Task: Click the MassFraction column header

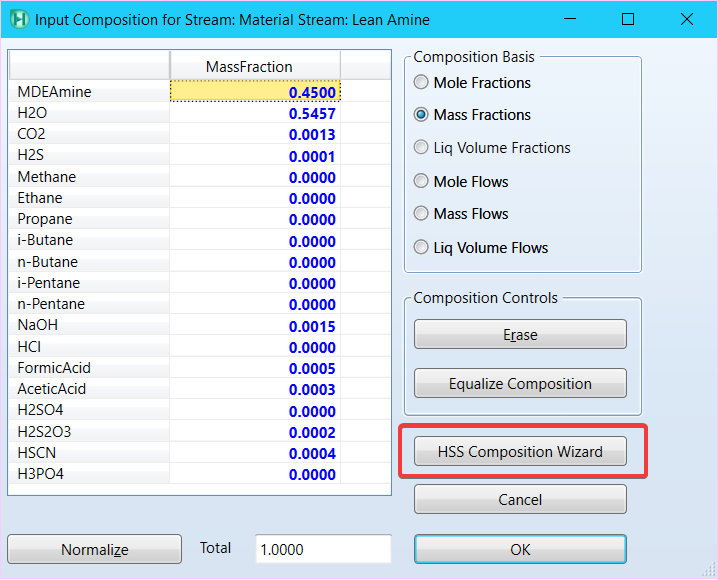Action: pos(250,66)
